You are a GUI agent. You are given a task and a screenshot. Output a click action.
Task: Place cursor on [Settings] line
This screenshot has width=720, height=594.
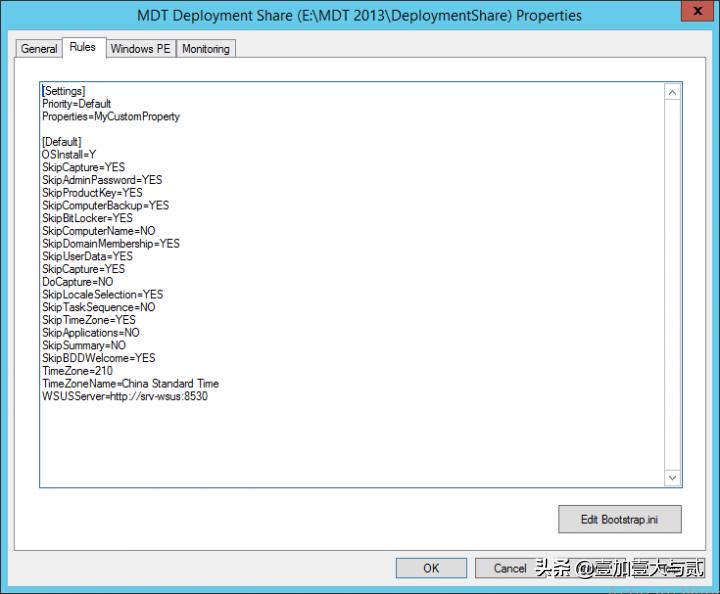(64, 91)
